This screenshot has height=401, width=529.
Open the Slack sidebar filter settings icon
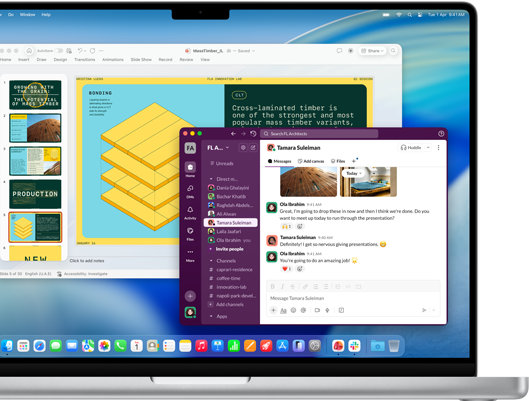[x=243, y=148]
